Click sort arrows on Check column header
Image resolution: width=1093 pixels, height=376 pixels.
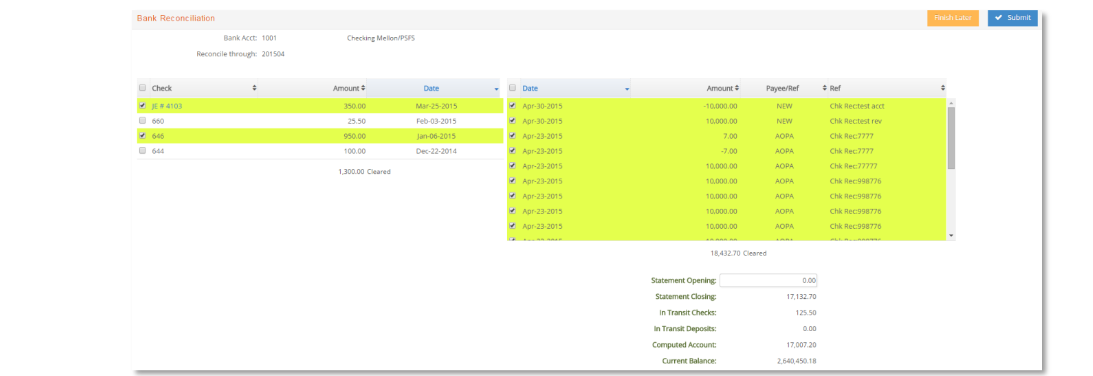click(x=254, y=89)
